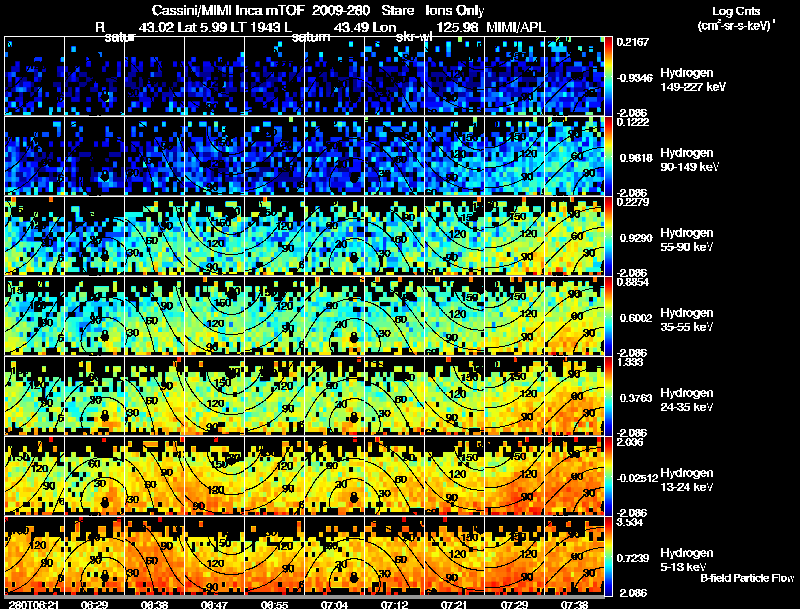Click the color scale value 0.9618

click(x=636, y=158)
